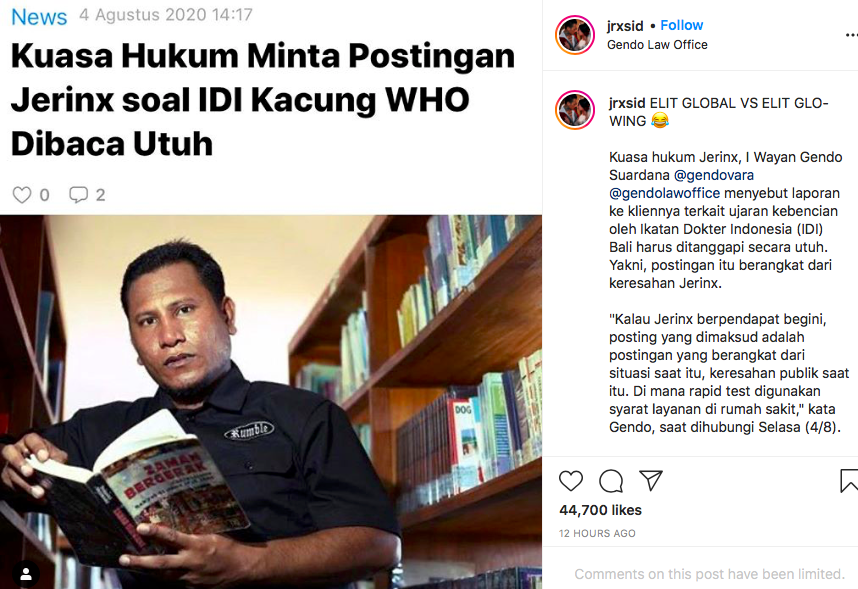
Task: Follow the jrxsid account
Action: point(681,25)
